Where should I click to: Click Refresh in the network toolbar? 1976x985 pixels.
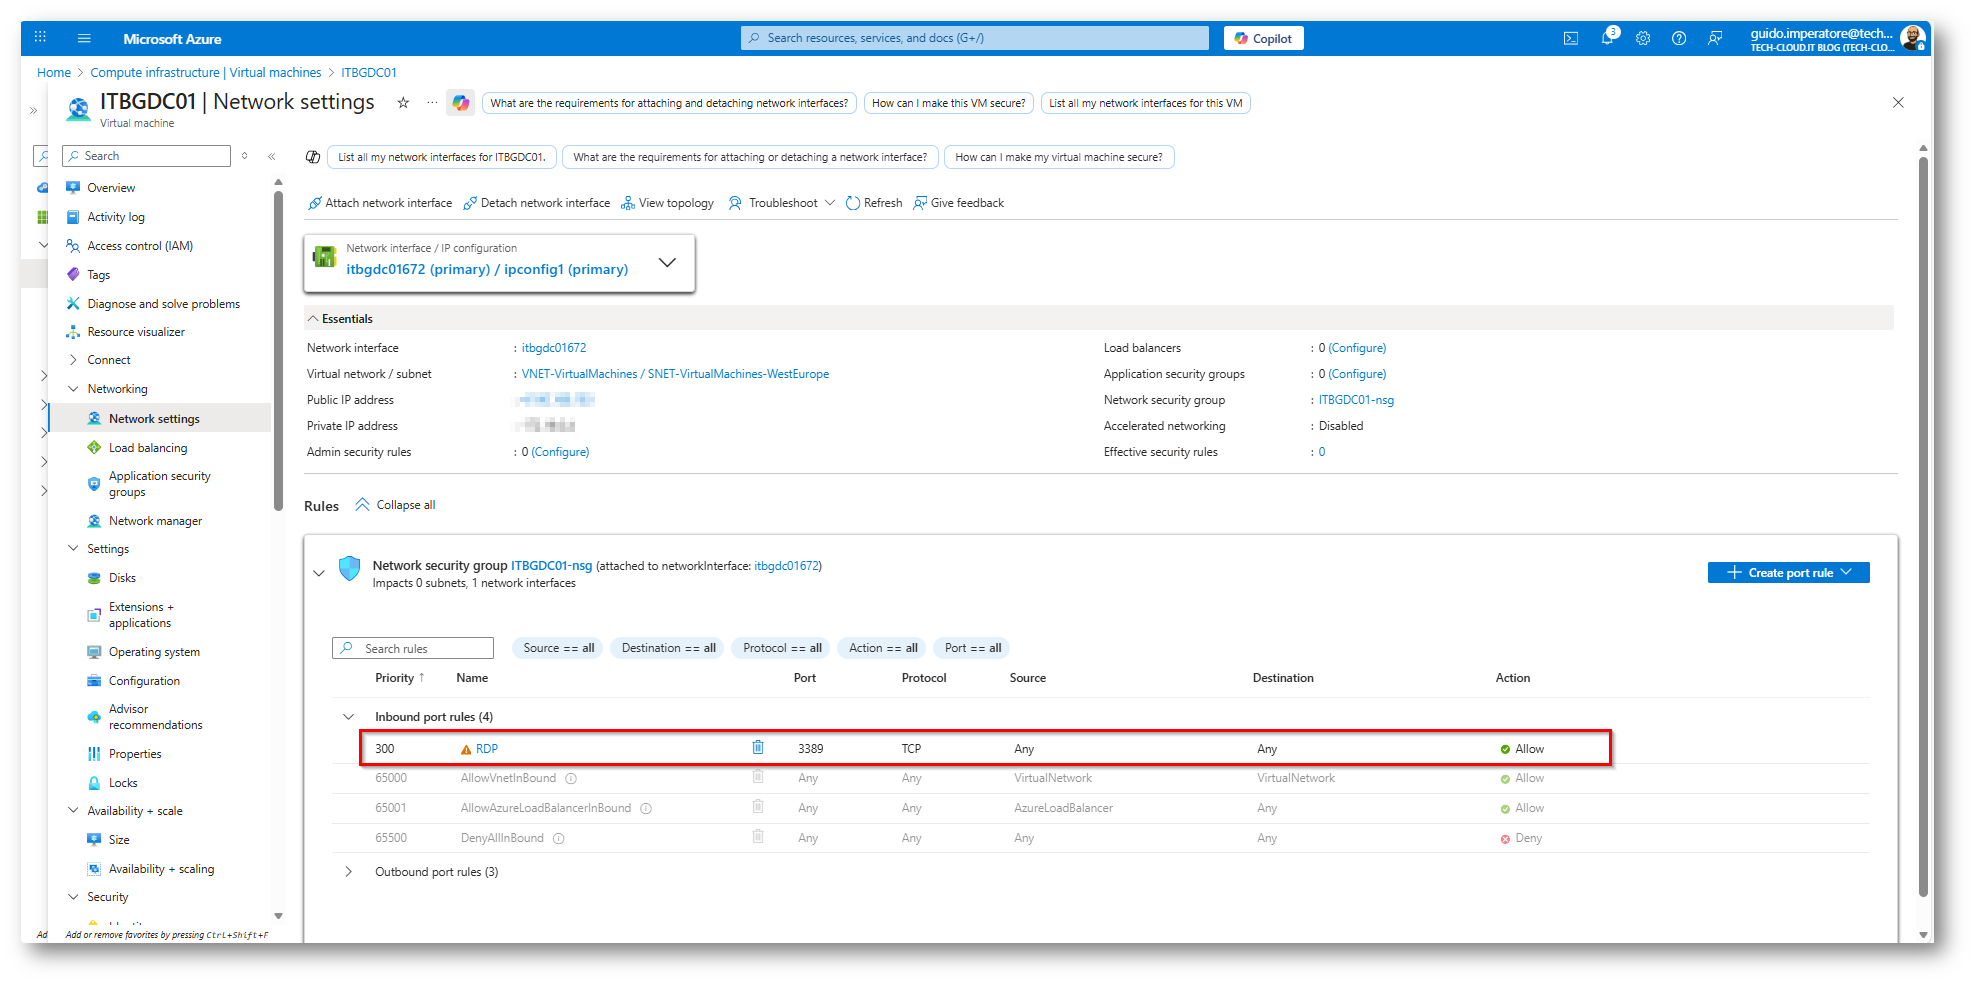pos(874,203)
